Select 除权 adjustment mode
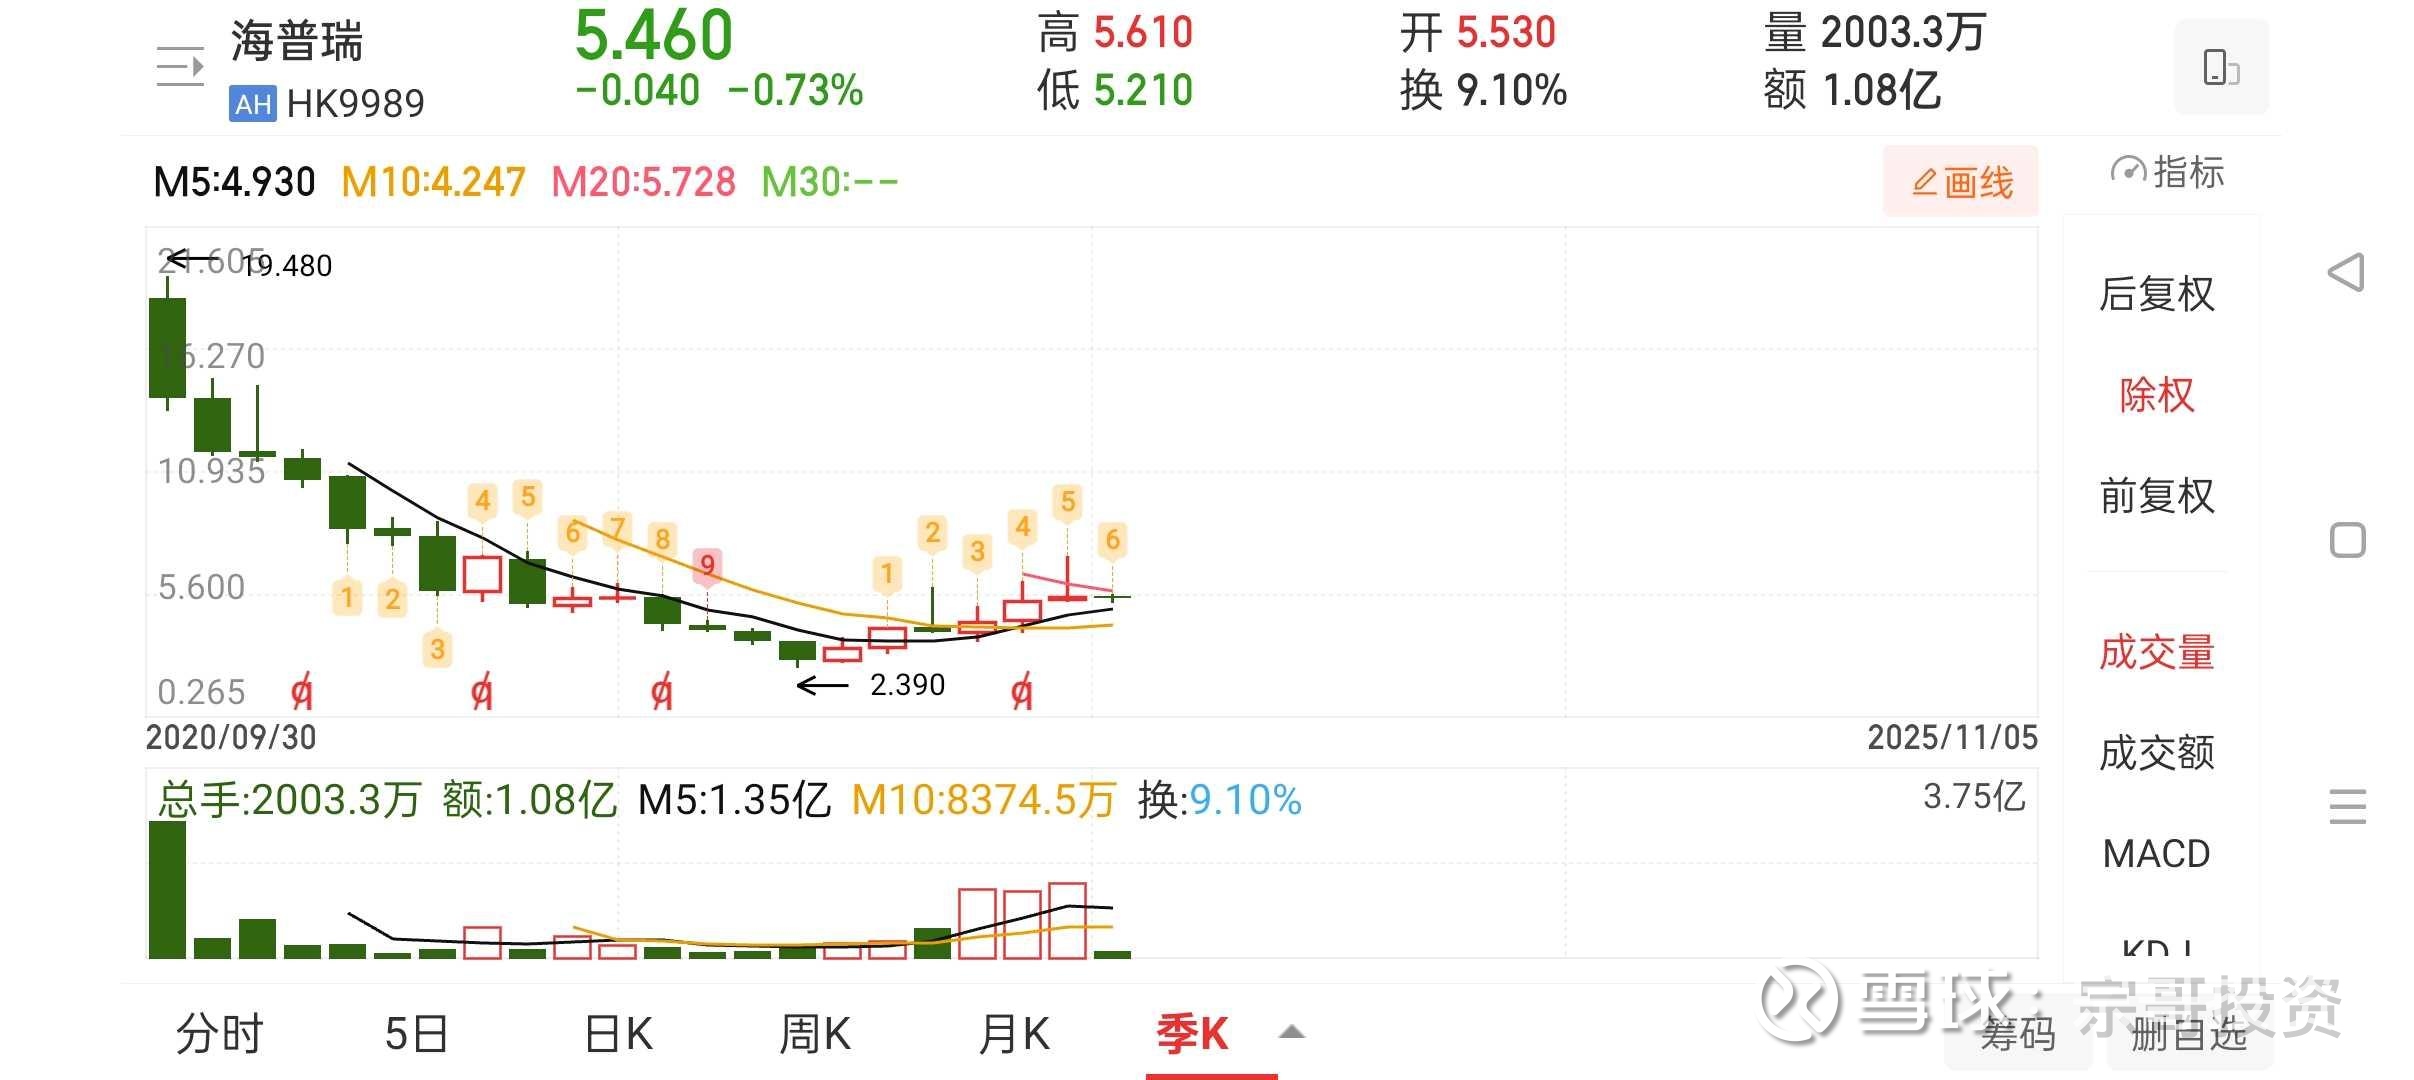 (2157, 395)
